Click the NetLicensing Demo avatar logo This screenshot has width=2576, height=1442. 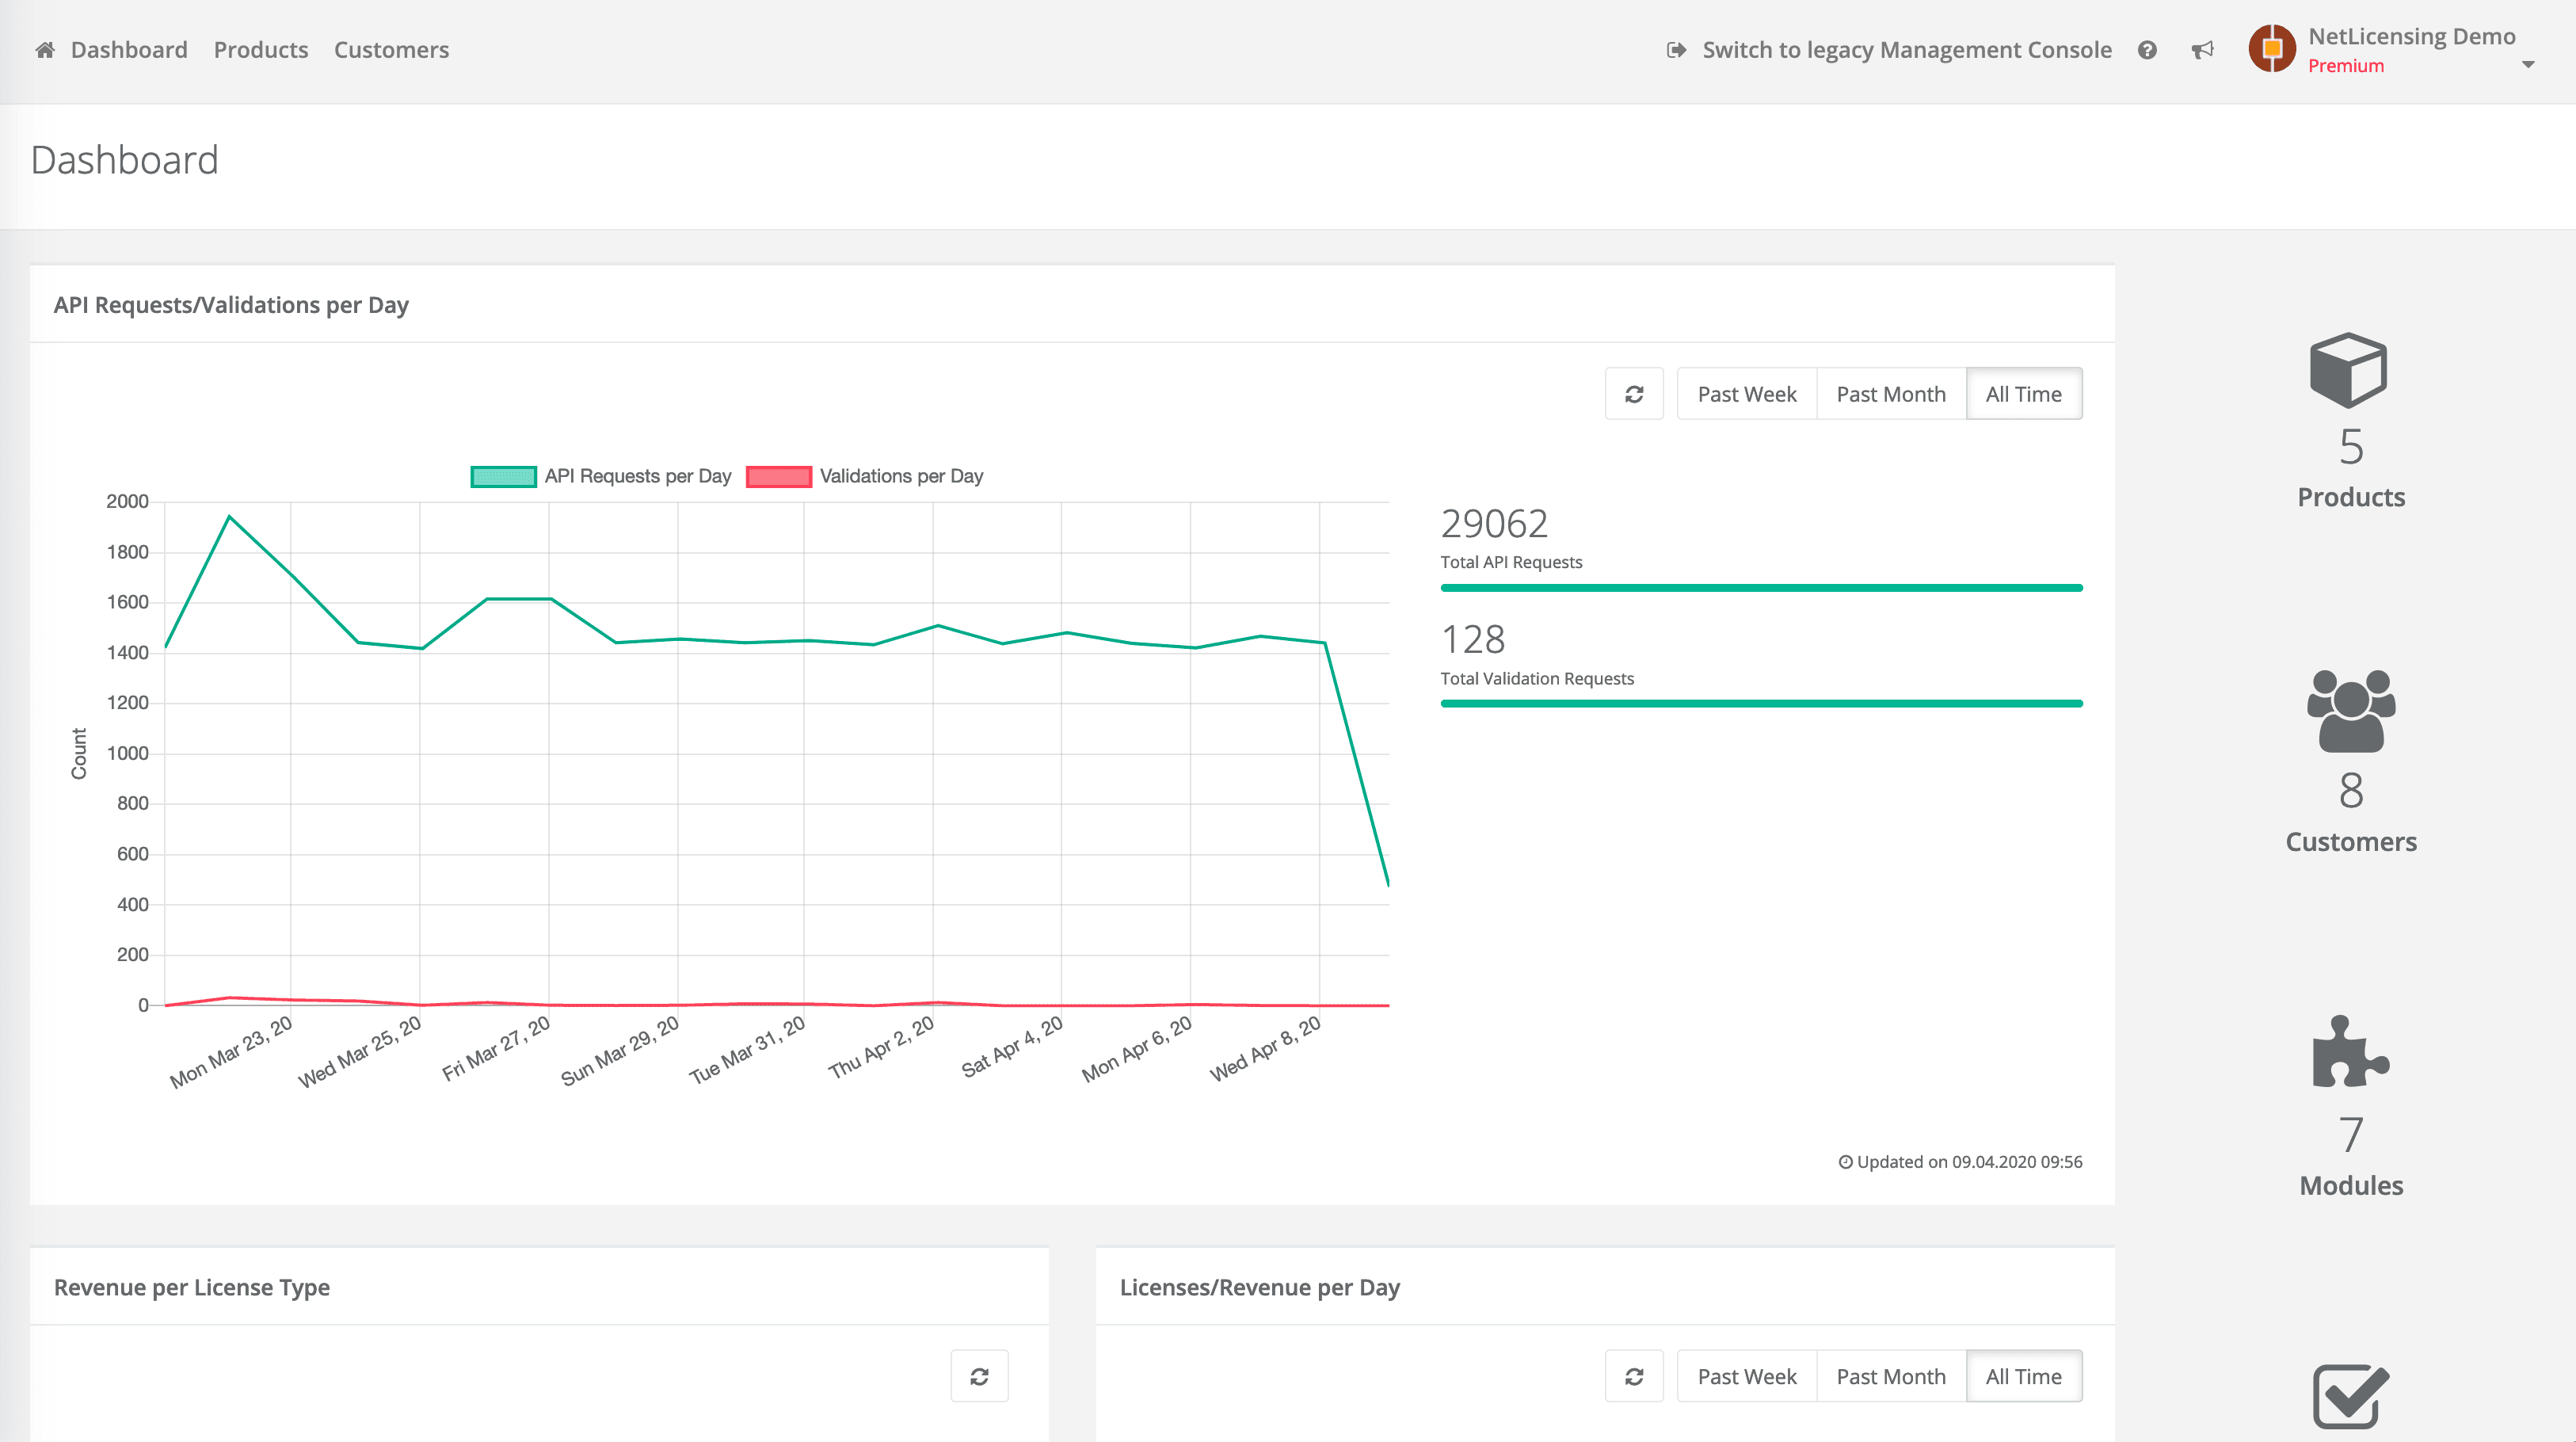[x=2271, y=49]
